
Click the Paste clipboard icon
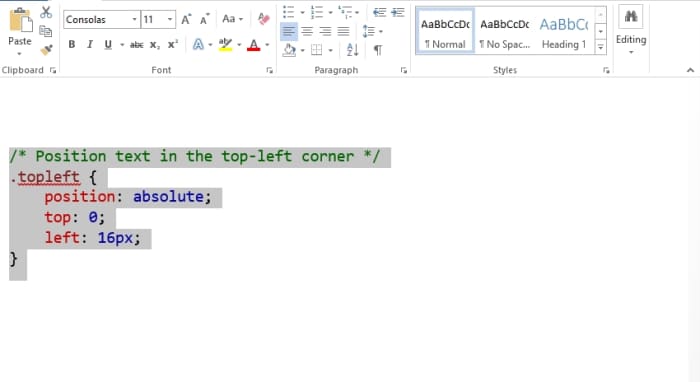click(x=21, y=20)
